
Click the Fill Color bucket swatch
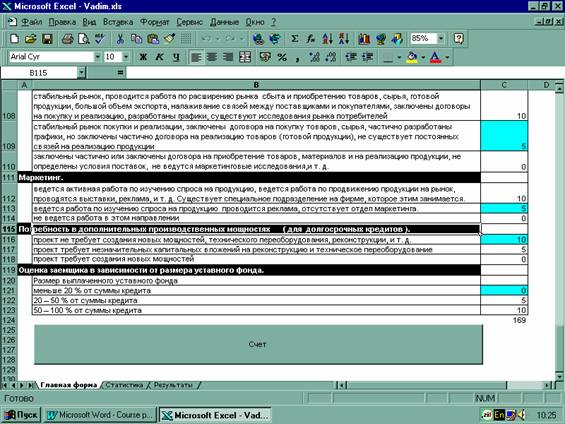(x=412, y=57)
